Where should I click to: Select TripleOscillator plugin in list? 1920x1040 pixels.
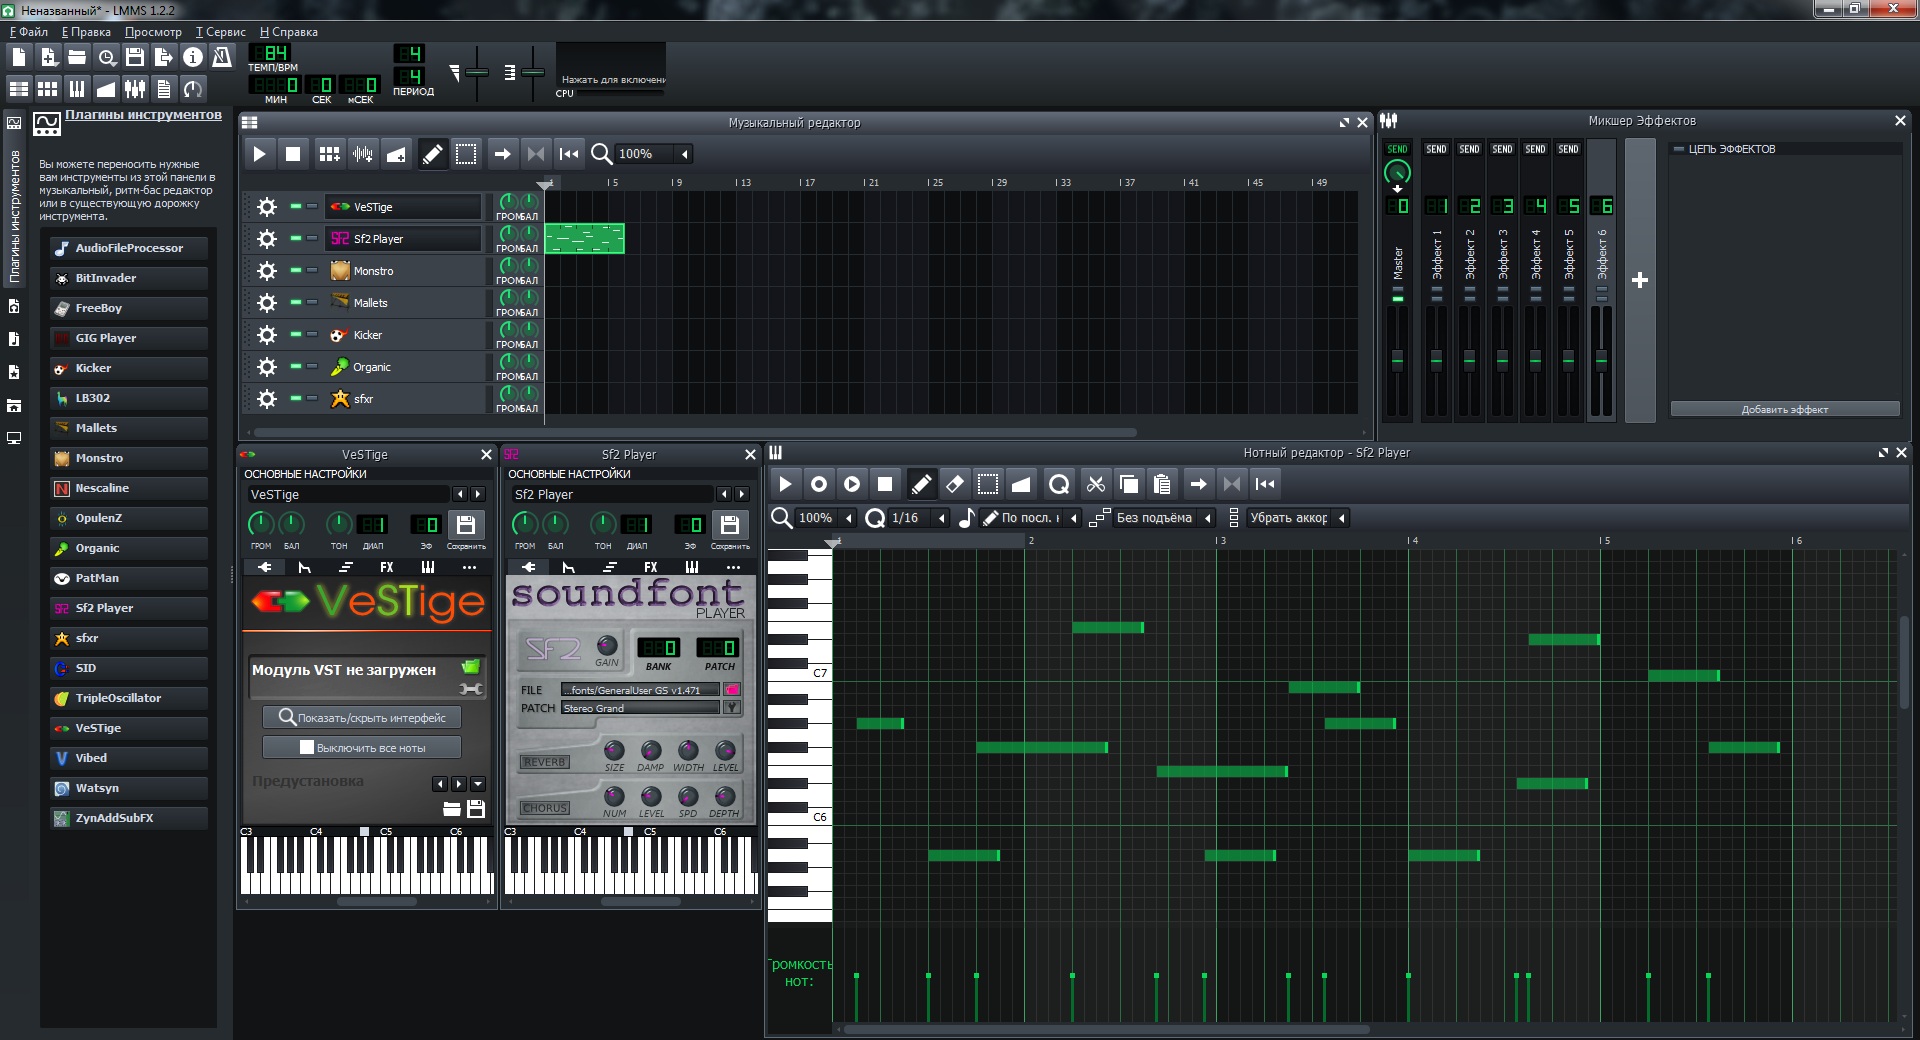129,698
